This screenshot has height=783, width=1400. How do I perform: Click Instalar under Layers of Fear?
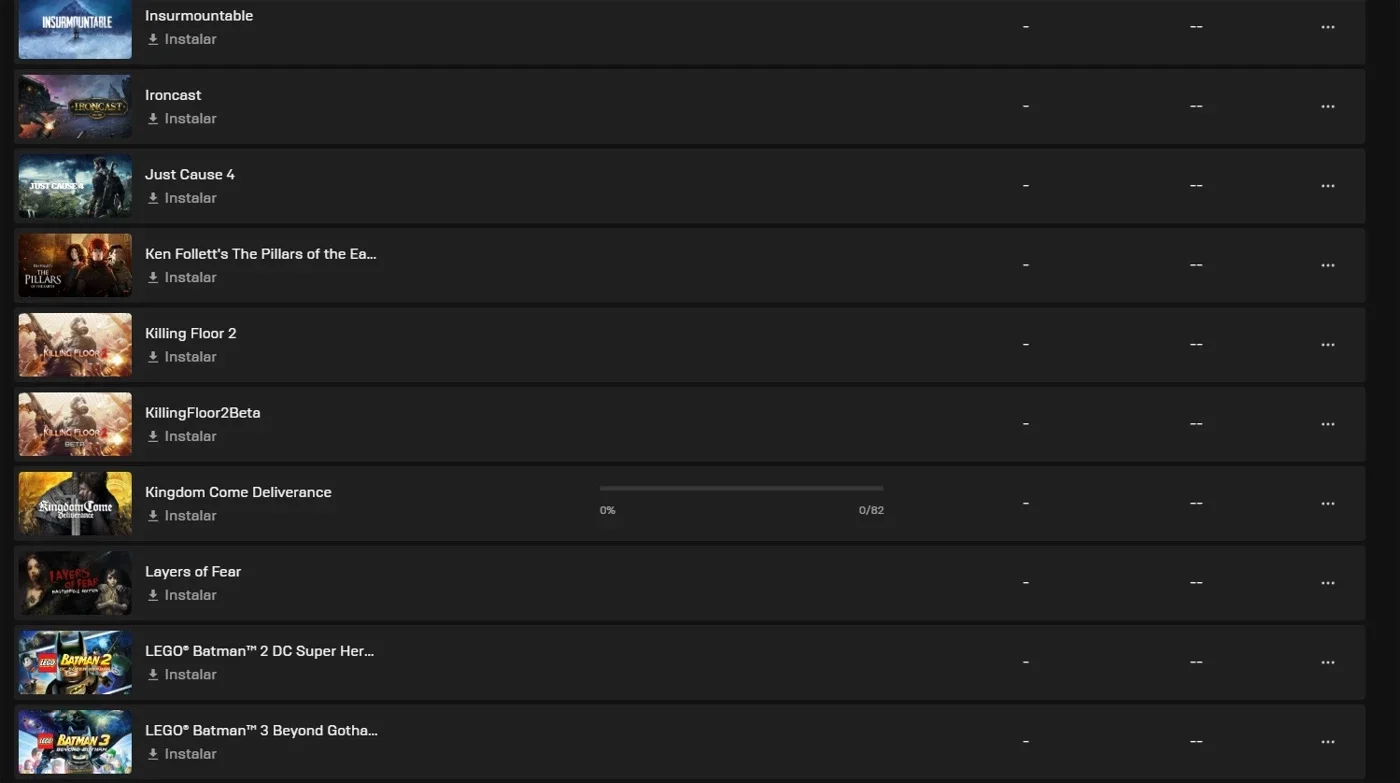coord(182,595)
